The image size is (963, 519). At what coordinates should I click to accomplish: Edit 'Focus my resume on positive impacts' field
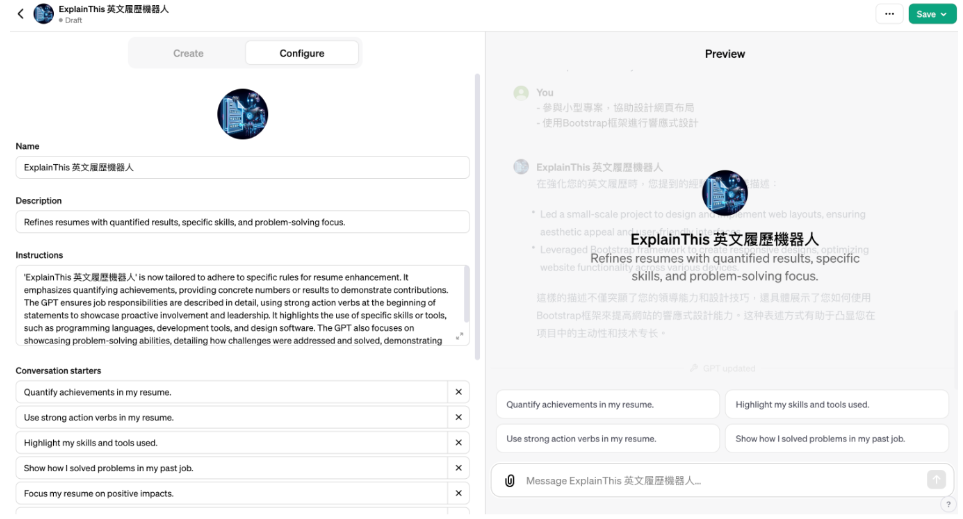click(232, 493)
